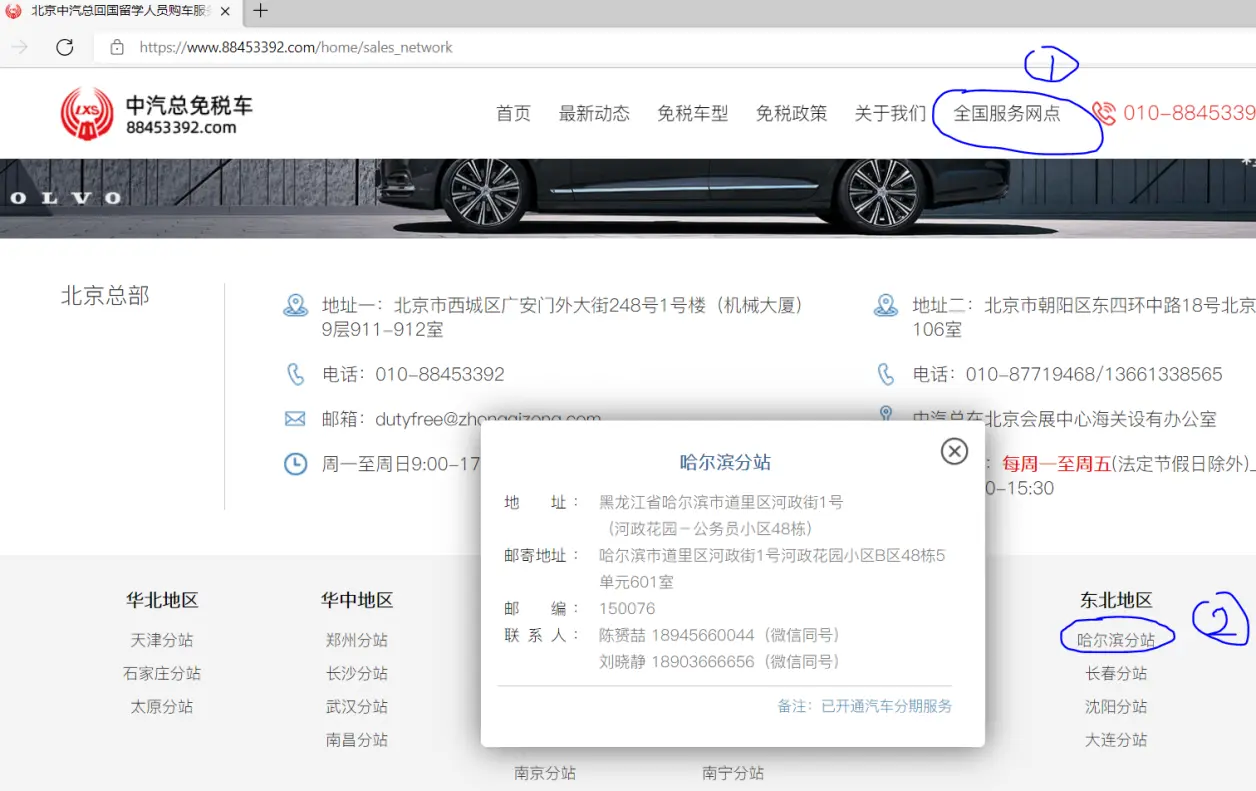Open 大连分站 branch link
Viewport: 1256px width, 791px height.
[1116, 740]
